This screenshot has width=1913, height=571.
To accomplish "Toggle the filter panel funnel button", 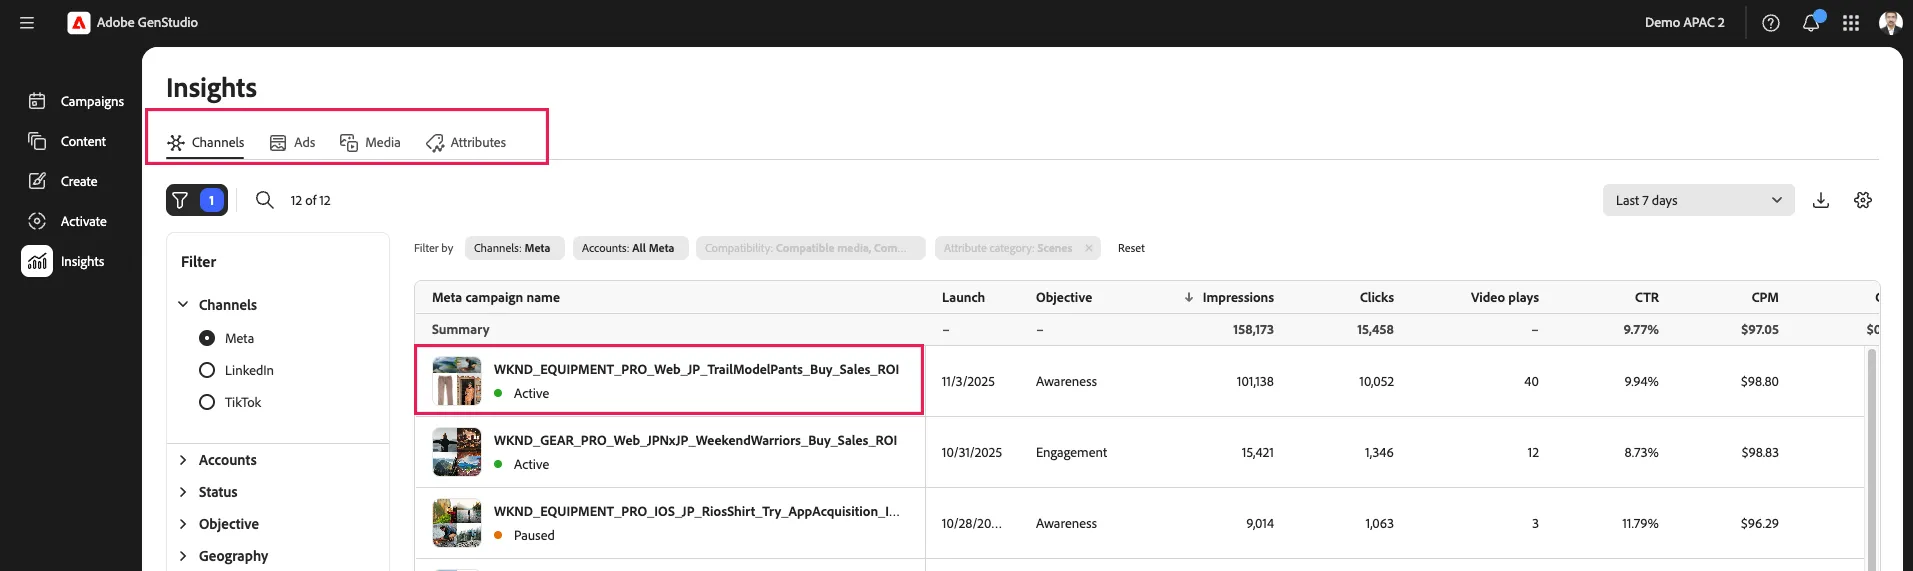I will [197, 200].
